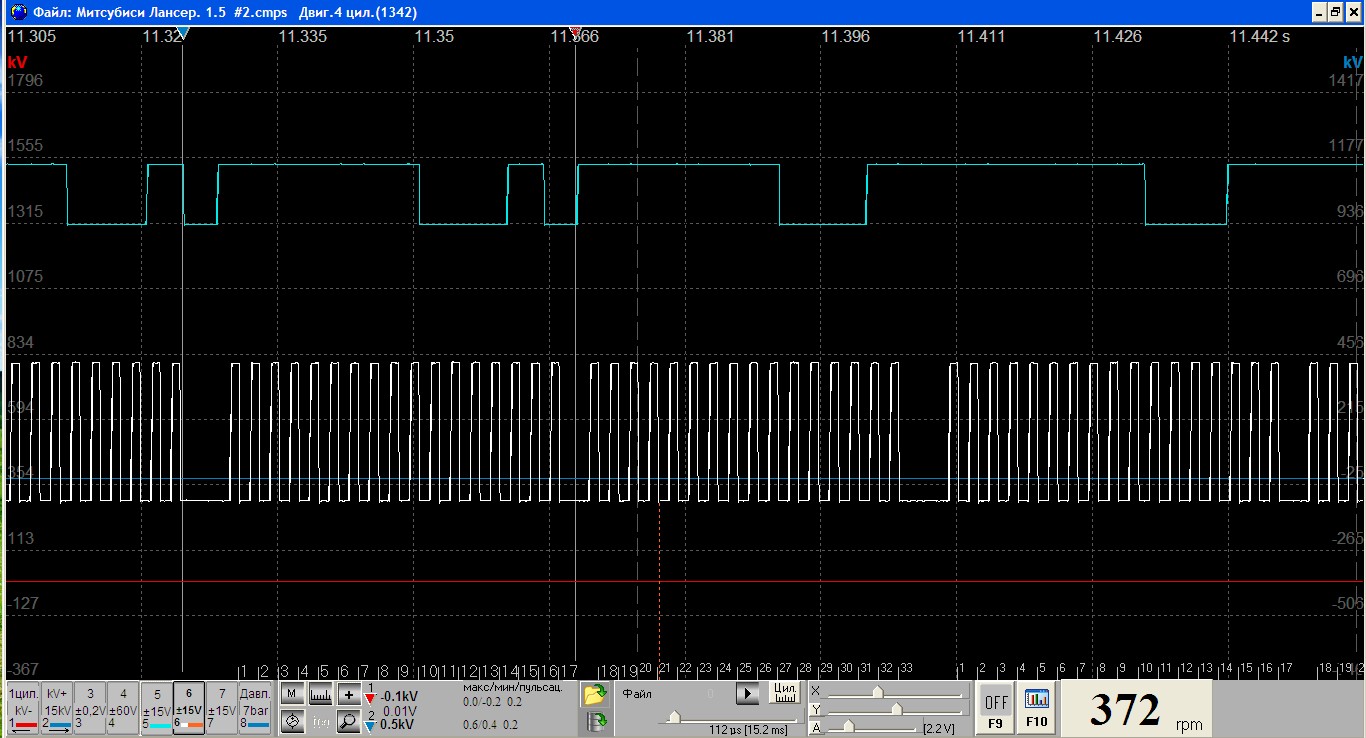The width and height of the screenshot is (1366, 738).
Task: Click the application icon in title bar
Action: coord(19,12)
